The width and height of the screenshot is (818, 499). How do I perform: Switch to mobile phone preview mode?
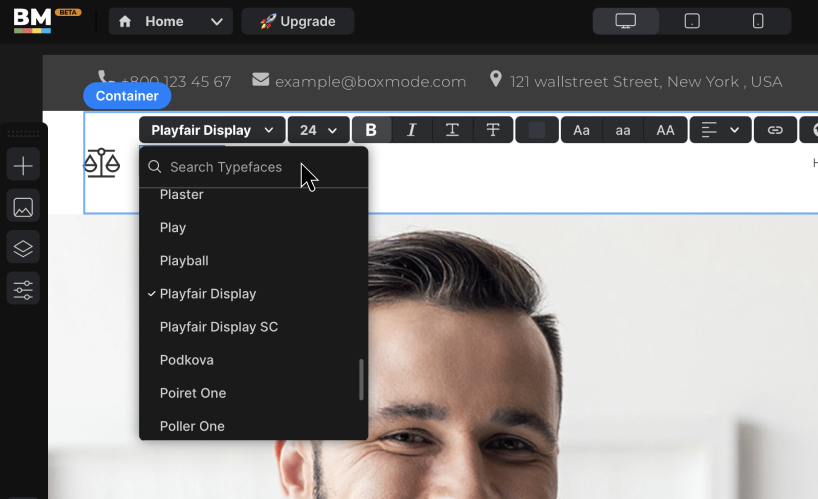point(757,21)
